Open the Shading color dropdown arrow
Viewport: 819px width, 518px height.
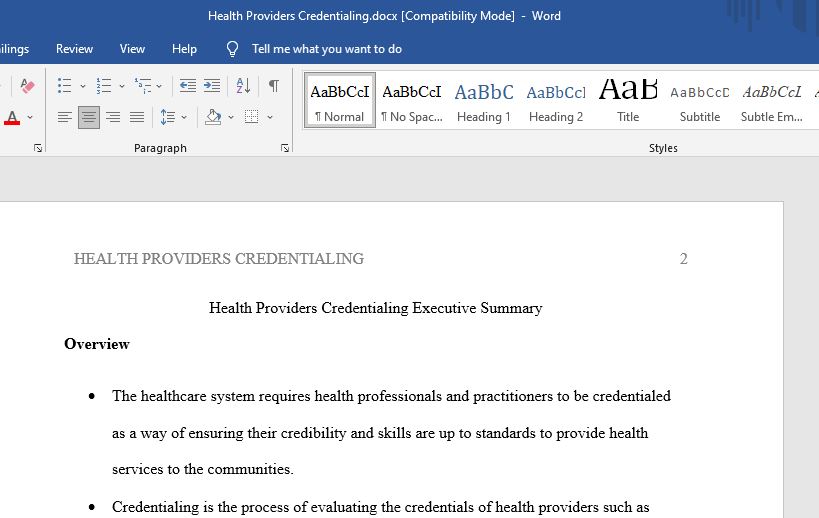[x=231, y=117]
